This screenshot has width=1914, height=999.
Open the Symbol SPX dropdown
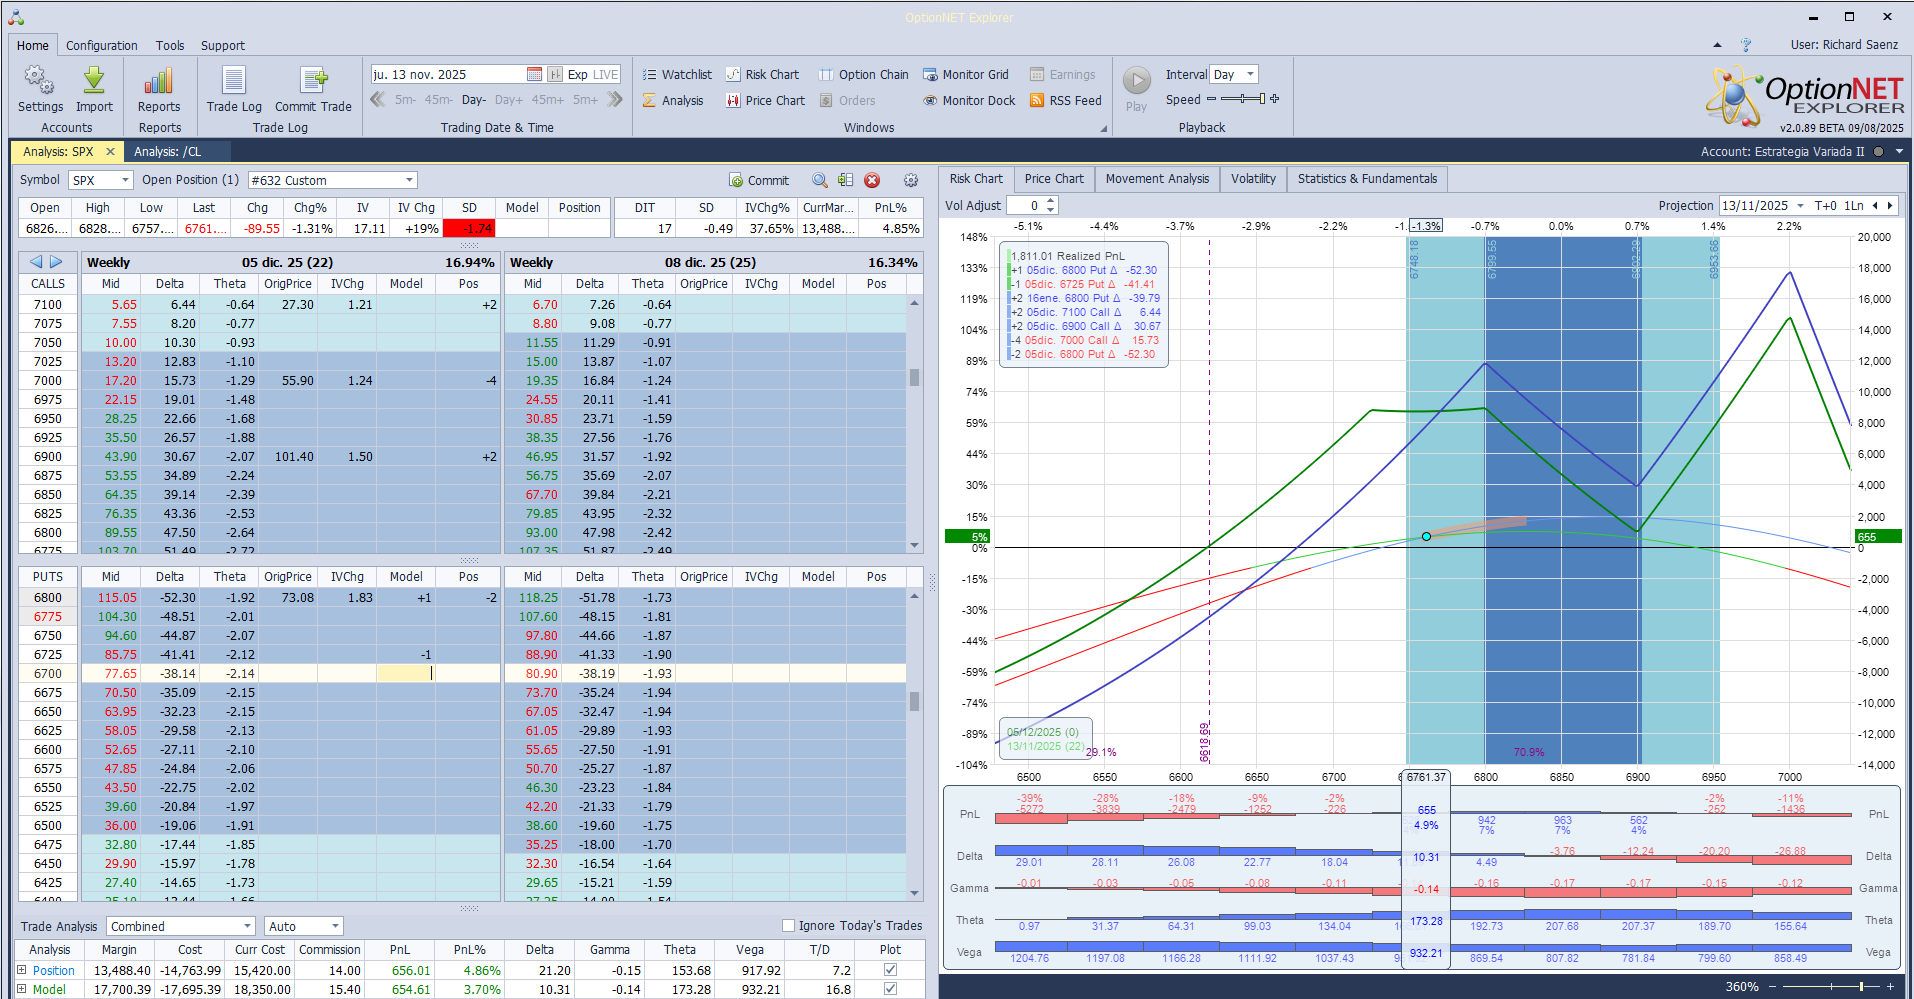point(126,180)
